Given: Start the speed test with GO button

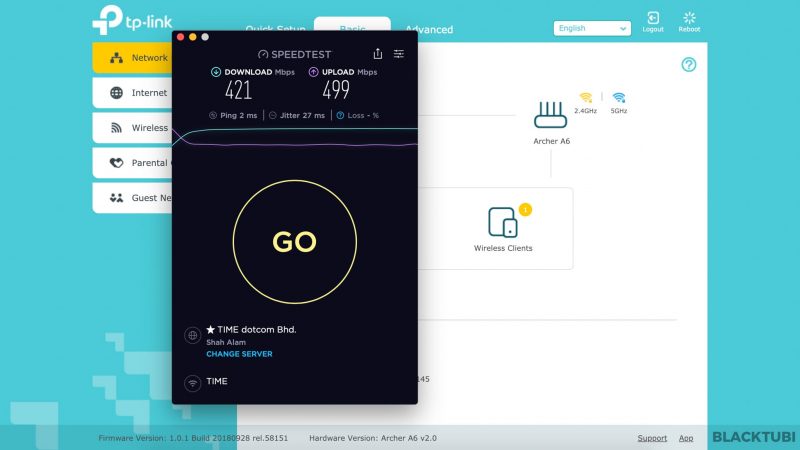Looking at the screenshot, I should [x=294, y=242].
